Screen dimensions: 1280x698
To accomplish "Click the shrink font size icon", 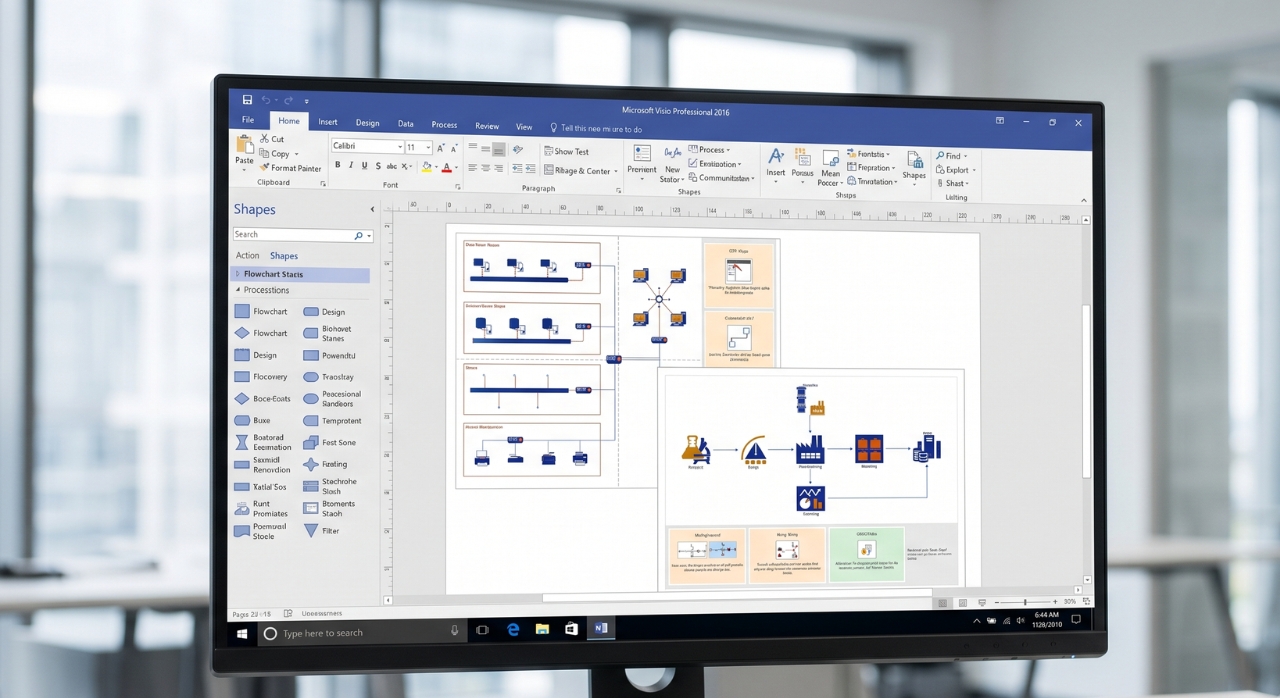I will 454,148.
